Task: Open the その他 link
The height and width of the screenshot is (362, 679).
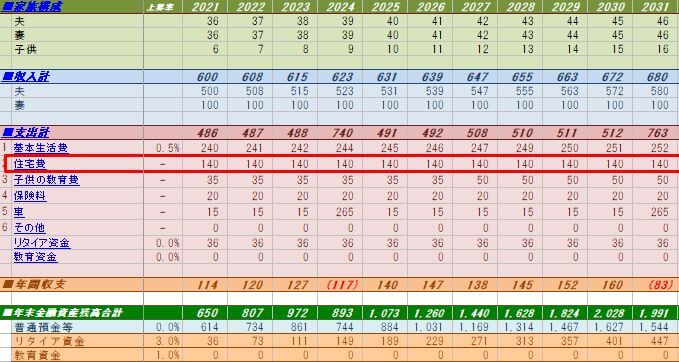Action: tap(29, 227)
